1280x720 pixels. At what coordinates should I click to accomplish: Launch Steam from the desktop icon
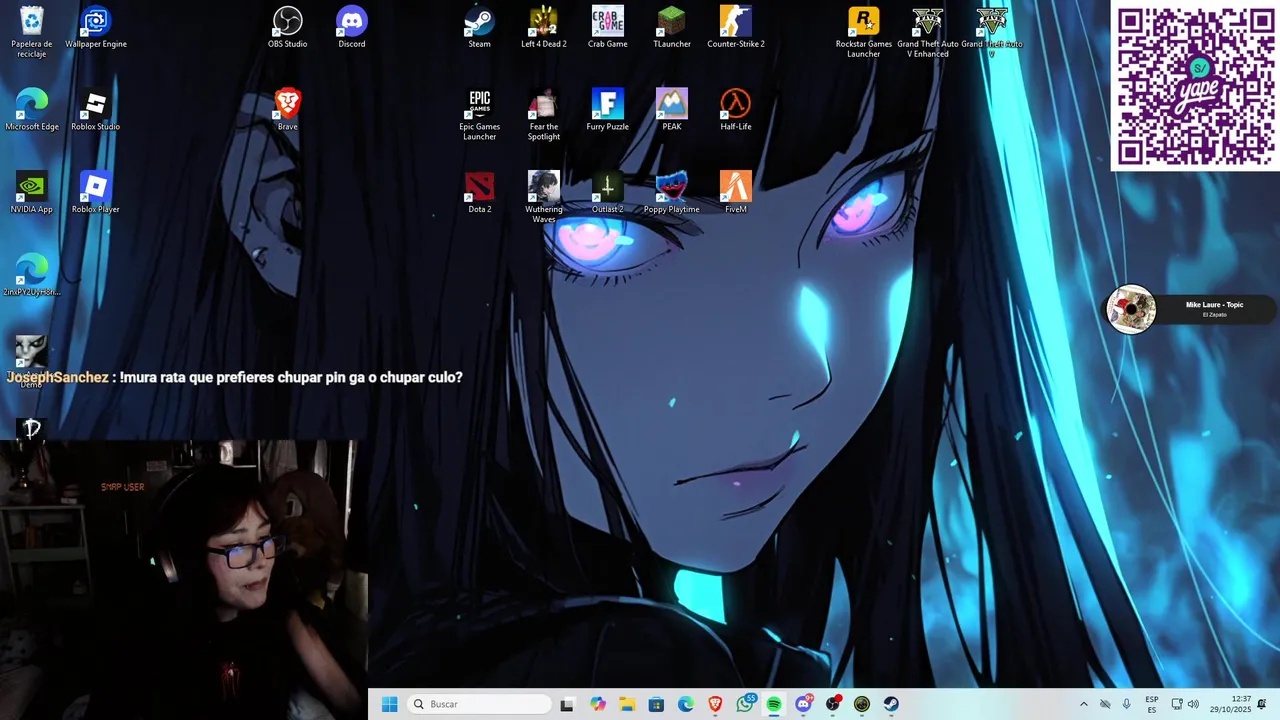[x=479, y=26]
